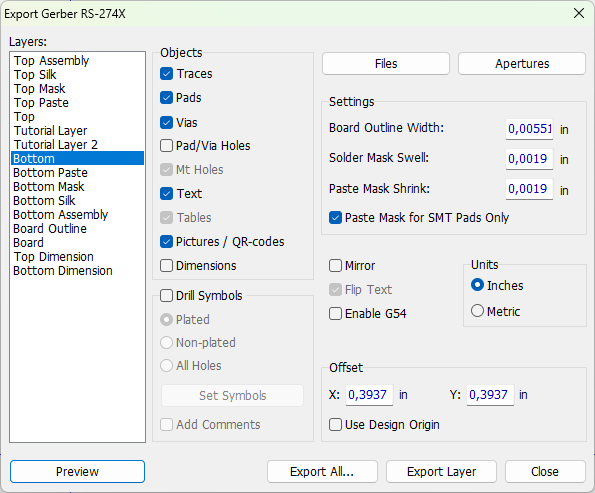Viewport: 595px width, 493px height.
Task: Select Metric units radio button
Action: (477, 311)
